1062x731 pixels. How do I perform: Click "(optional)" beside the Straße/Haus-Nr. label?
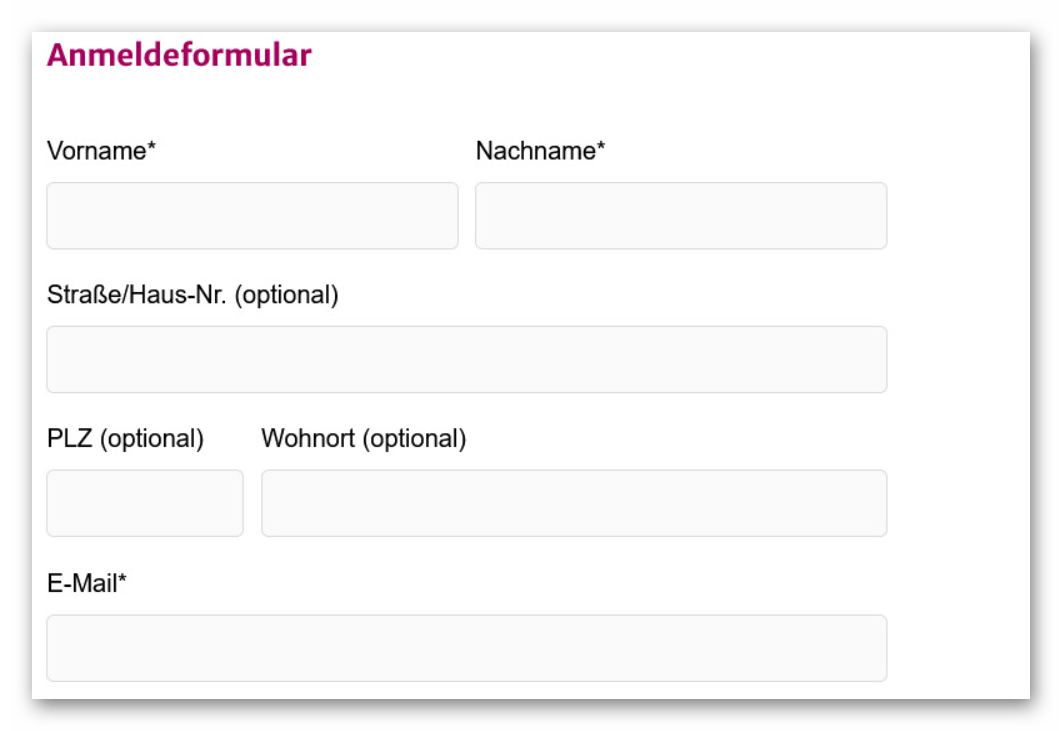tap(287, 296)
